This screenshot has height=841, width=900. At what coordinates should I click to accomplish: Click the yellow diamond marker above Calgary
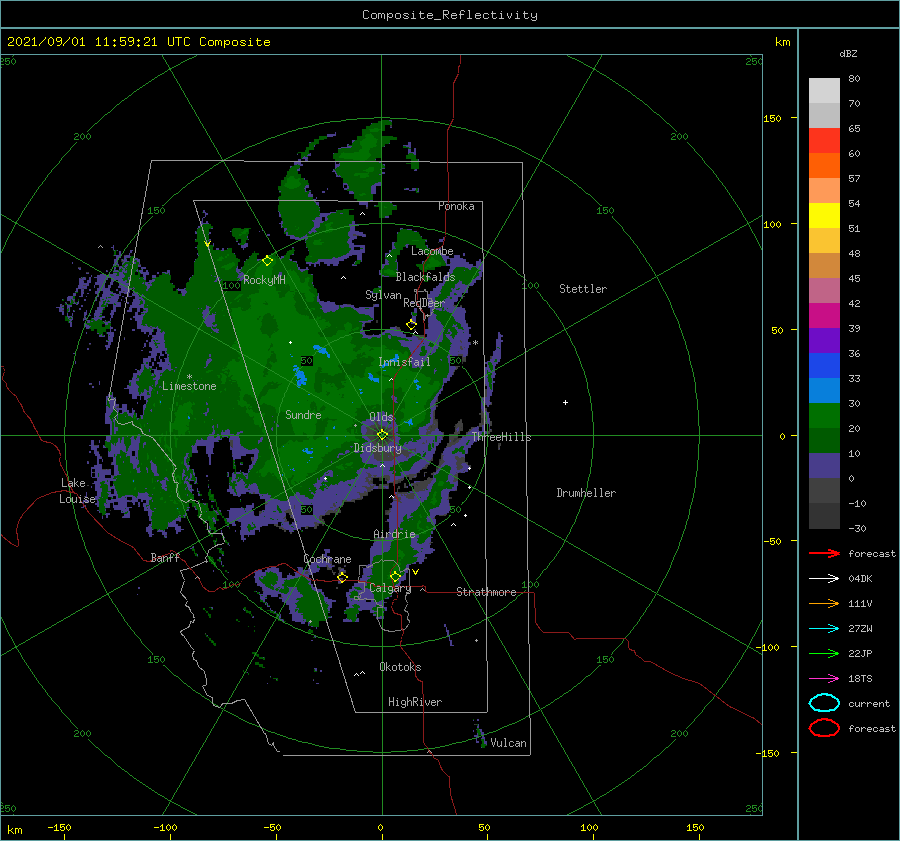pos(395,576)
